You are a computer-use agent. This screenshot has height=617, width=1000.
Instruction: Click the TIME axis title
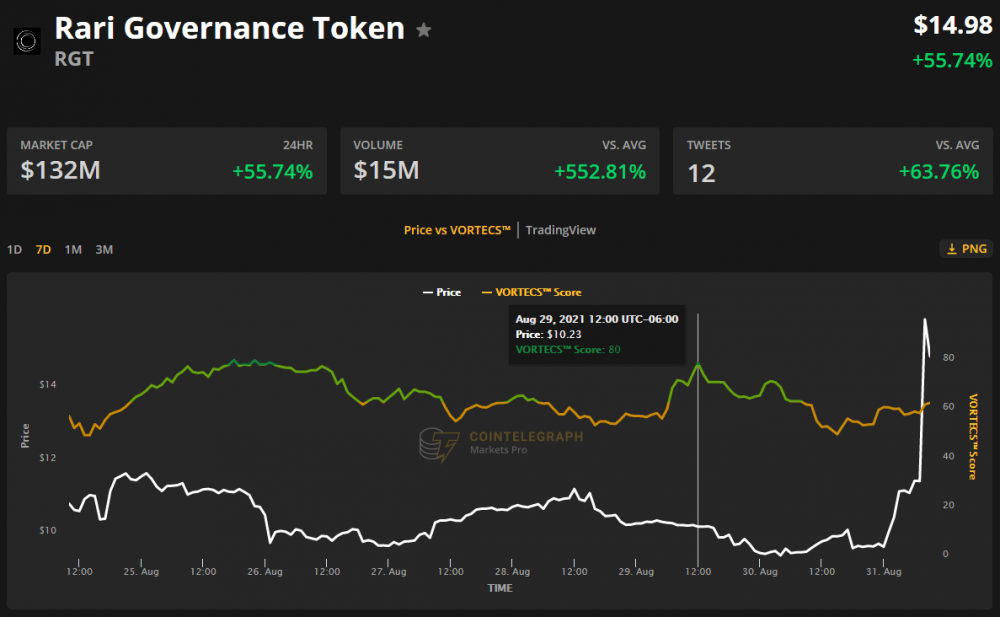point(500,588)
